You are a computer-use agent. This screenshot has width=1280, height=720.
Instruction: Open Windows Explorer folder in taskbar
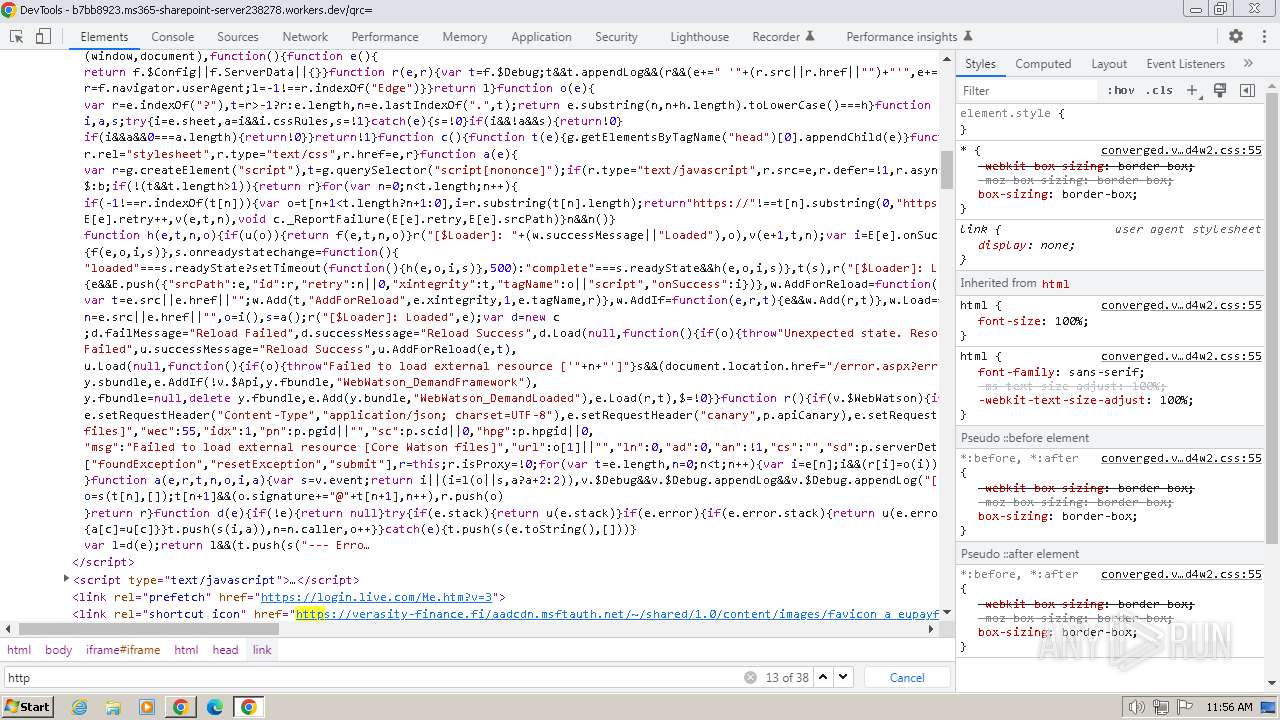(113, 707)
